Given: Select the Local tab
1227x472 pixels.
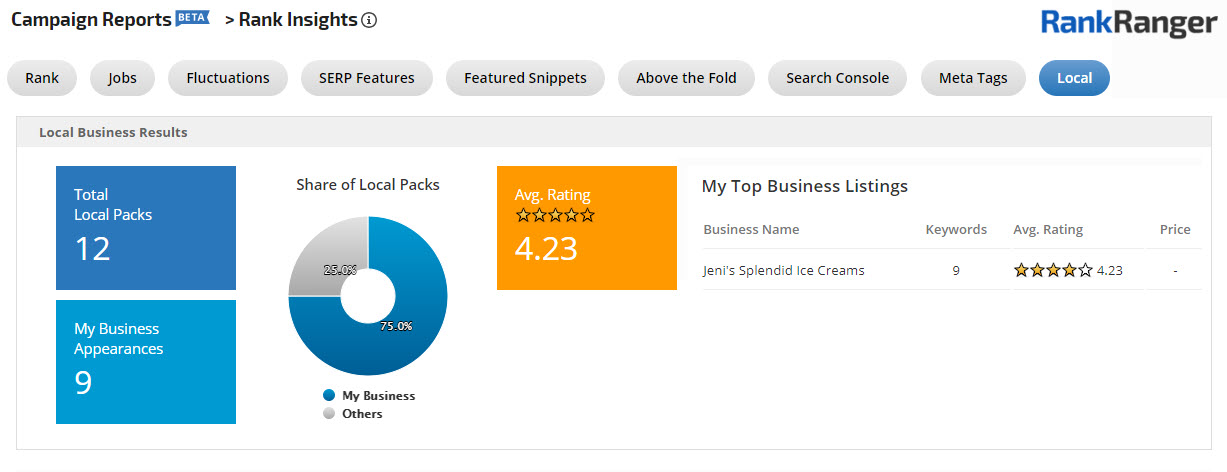Looking at the screenshot, I should [1074, 78].
